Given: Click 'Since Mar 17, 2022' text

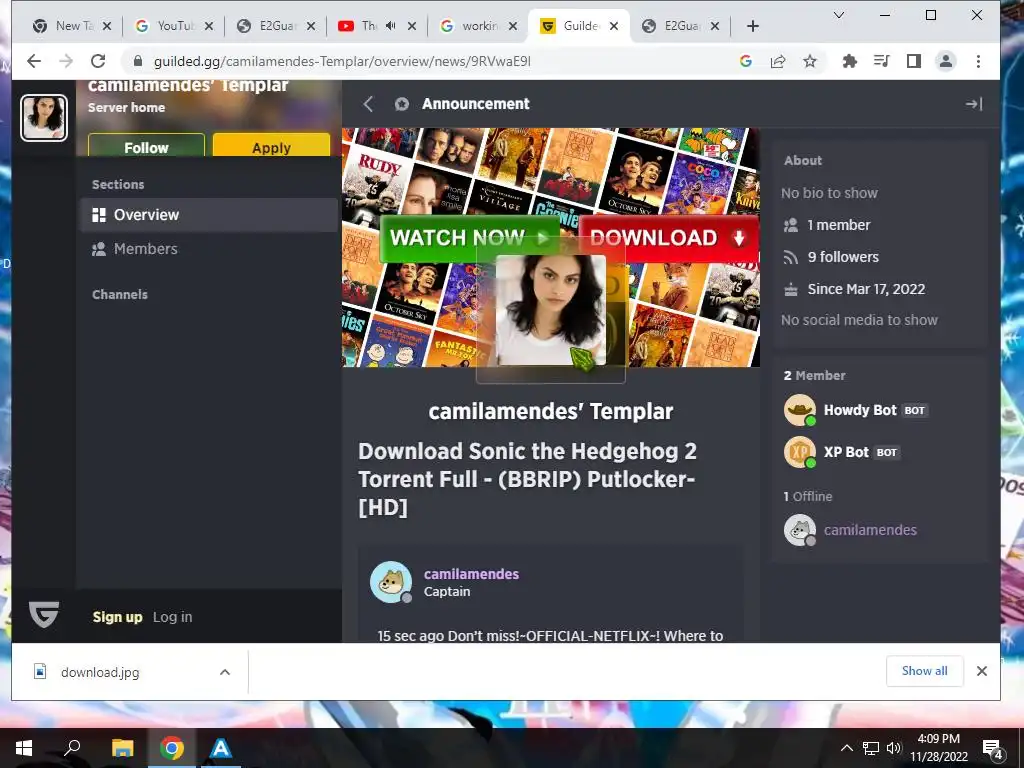Looking at the screenshot, I should tap(866, 289).
